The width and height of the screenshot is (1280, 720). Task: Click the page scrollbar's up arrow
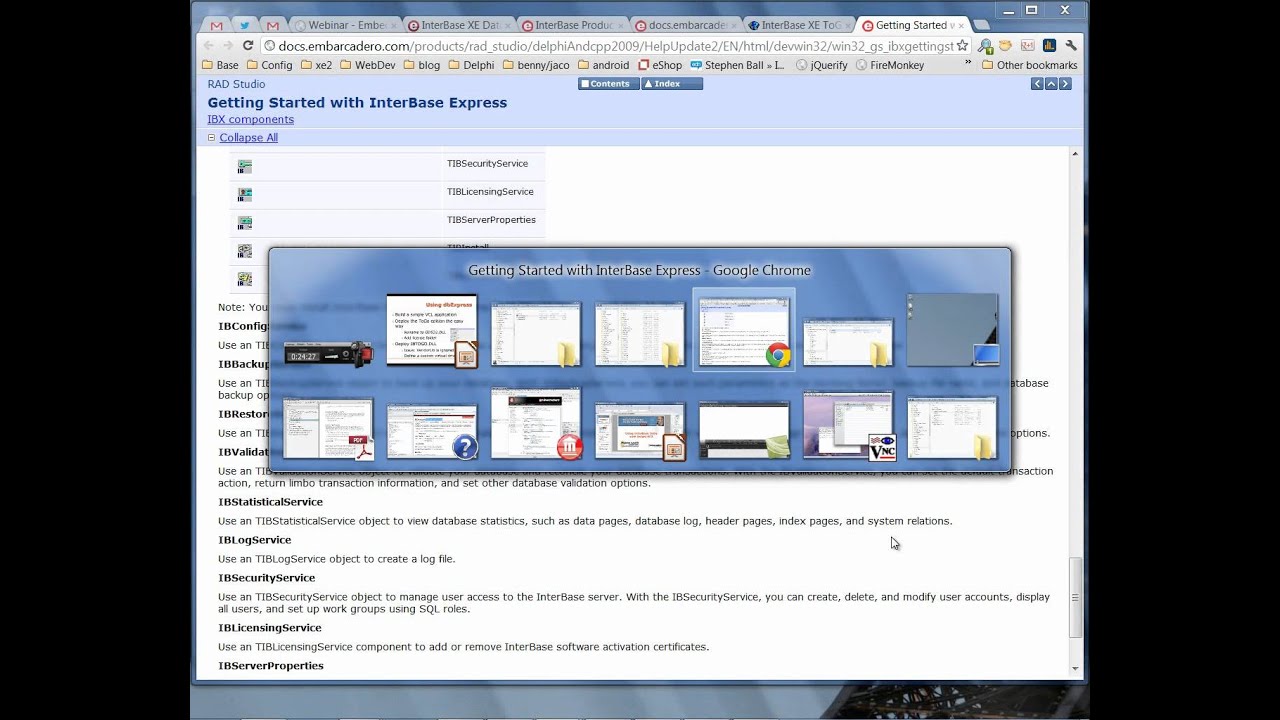pos(1075,154)
